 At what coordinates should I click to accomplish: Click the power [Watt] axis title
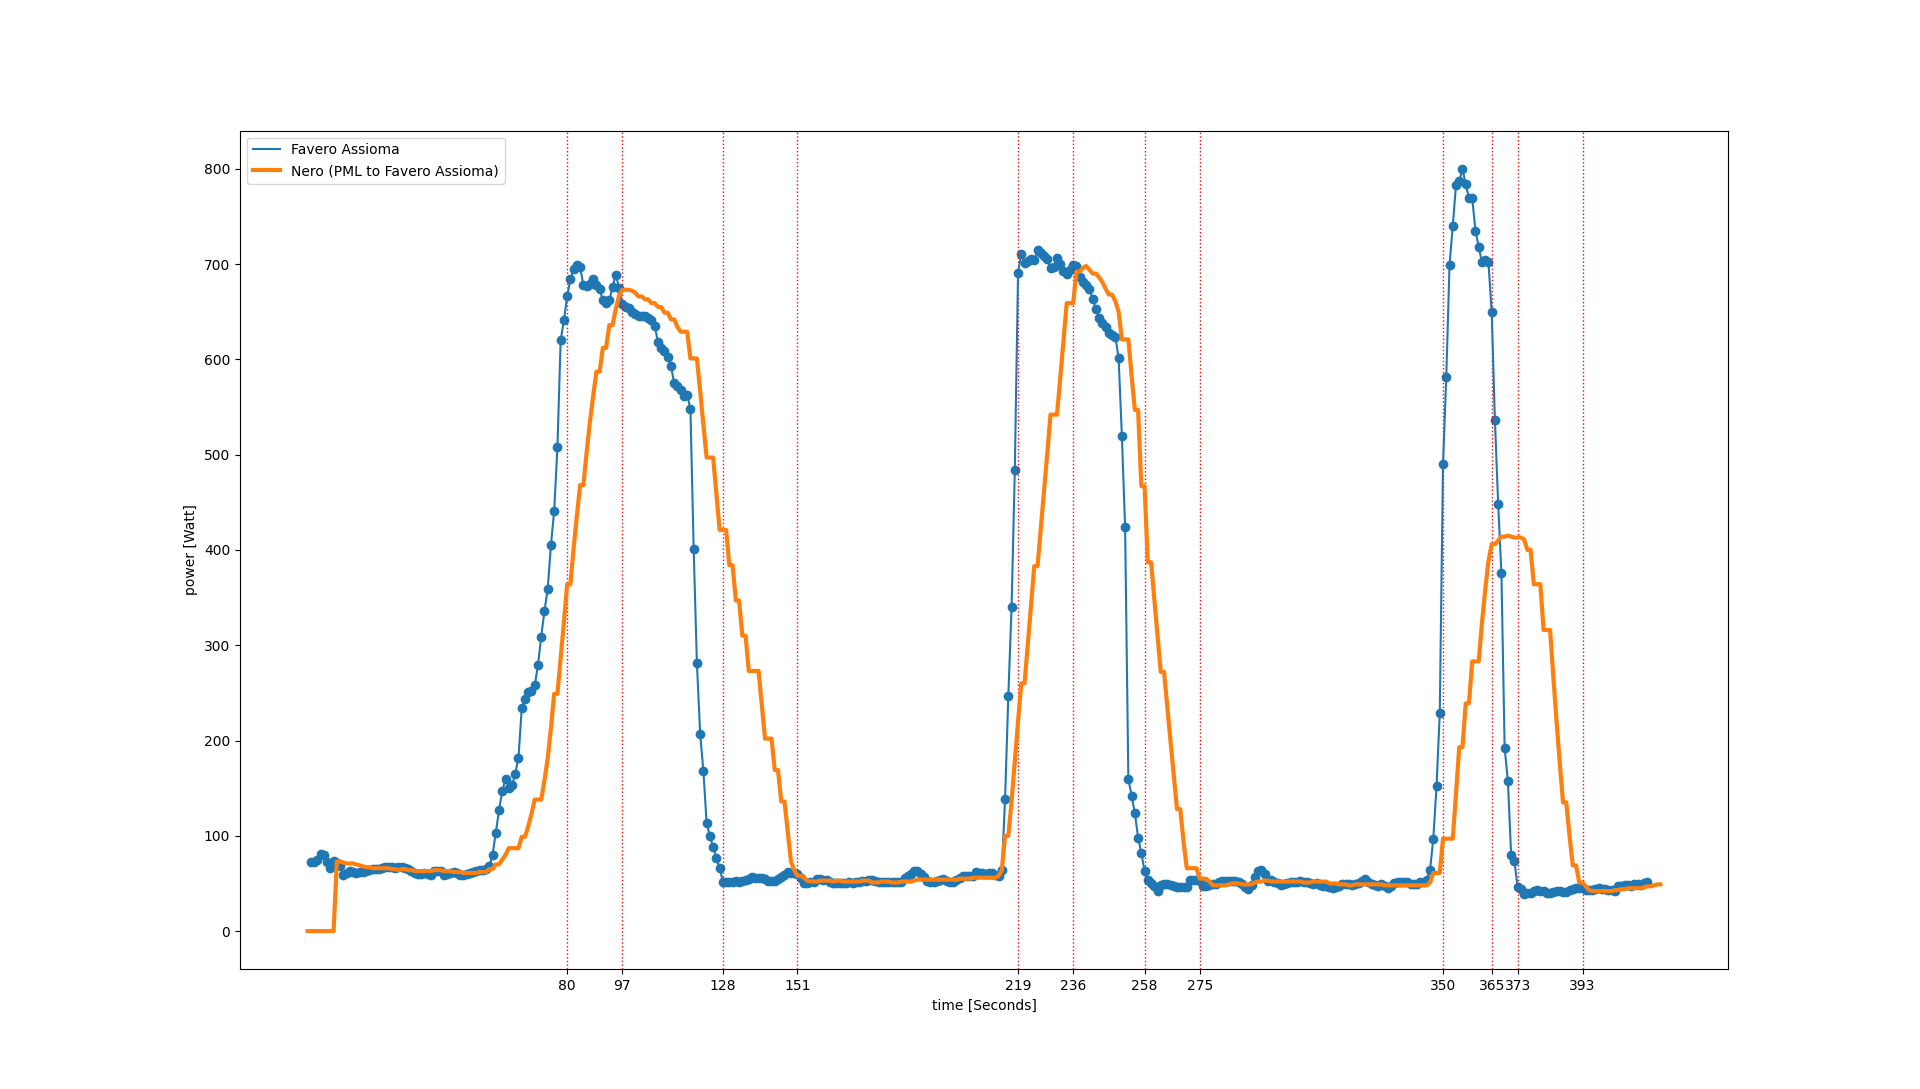pyautogui.click(x=190, y=550)
